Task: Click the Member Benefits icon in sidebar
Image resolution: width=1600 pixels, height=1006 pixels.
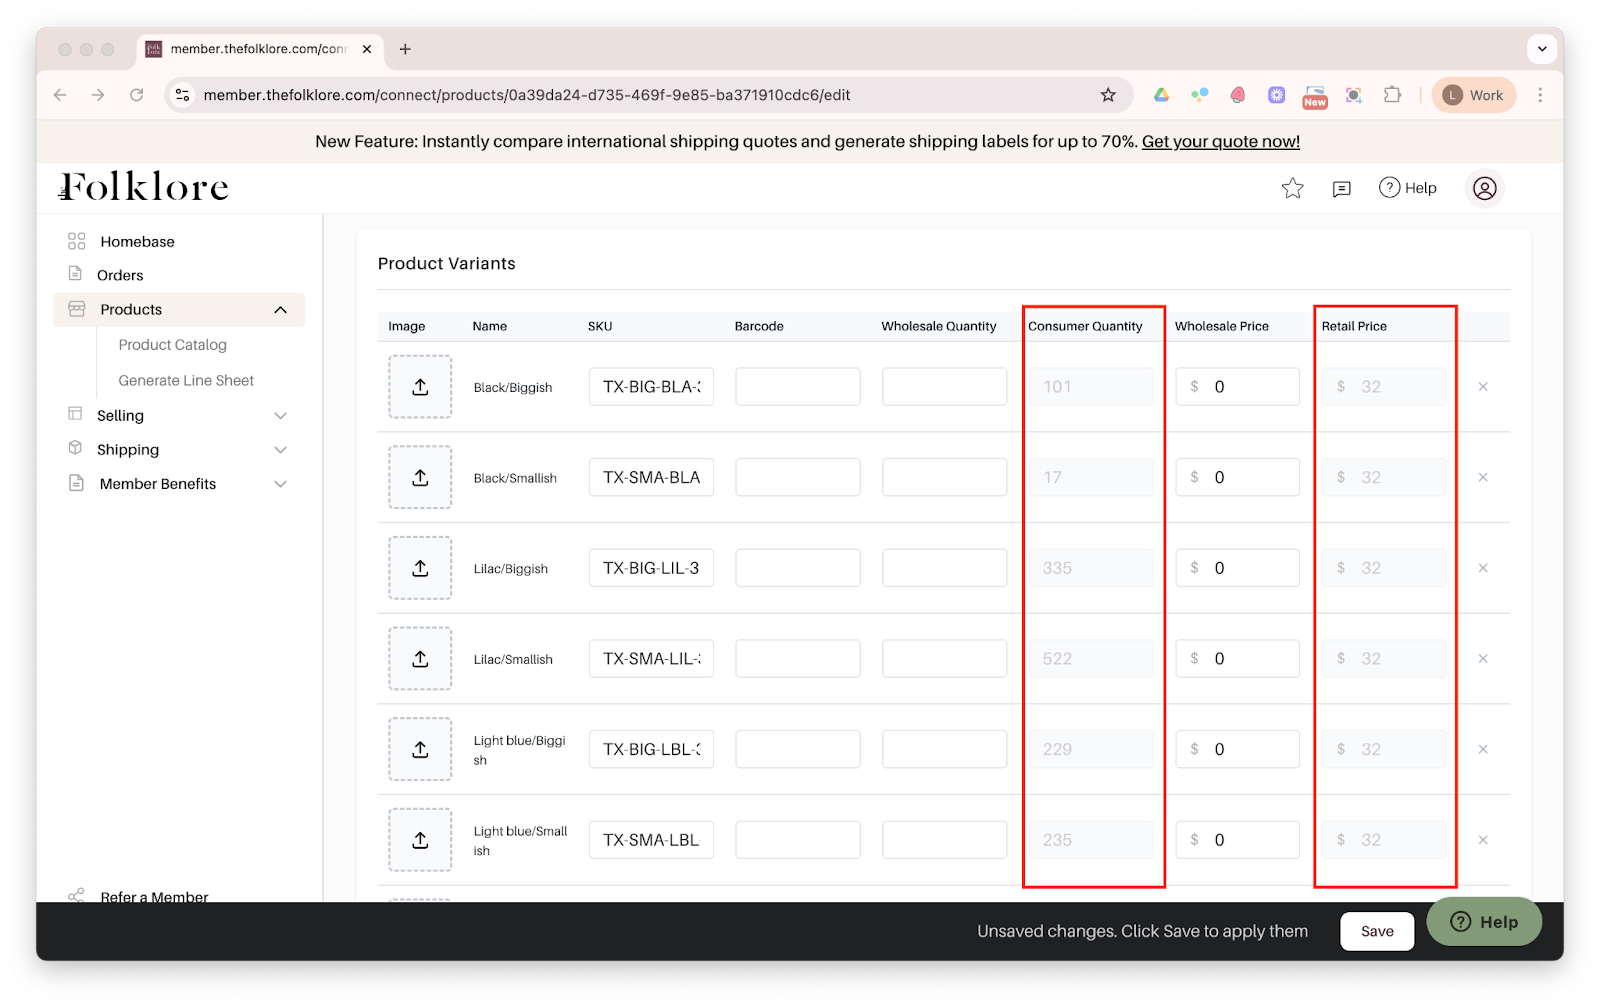Action: [74, 483]
